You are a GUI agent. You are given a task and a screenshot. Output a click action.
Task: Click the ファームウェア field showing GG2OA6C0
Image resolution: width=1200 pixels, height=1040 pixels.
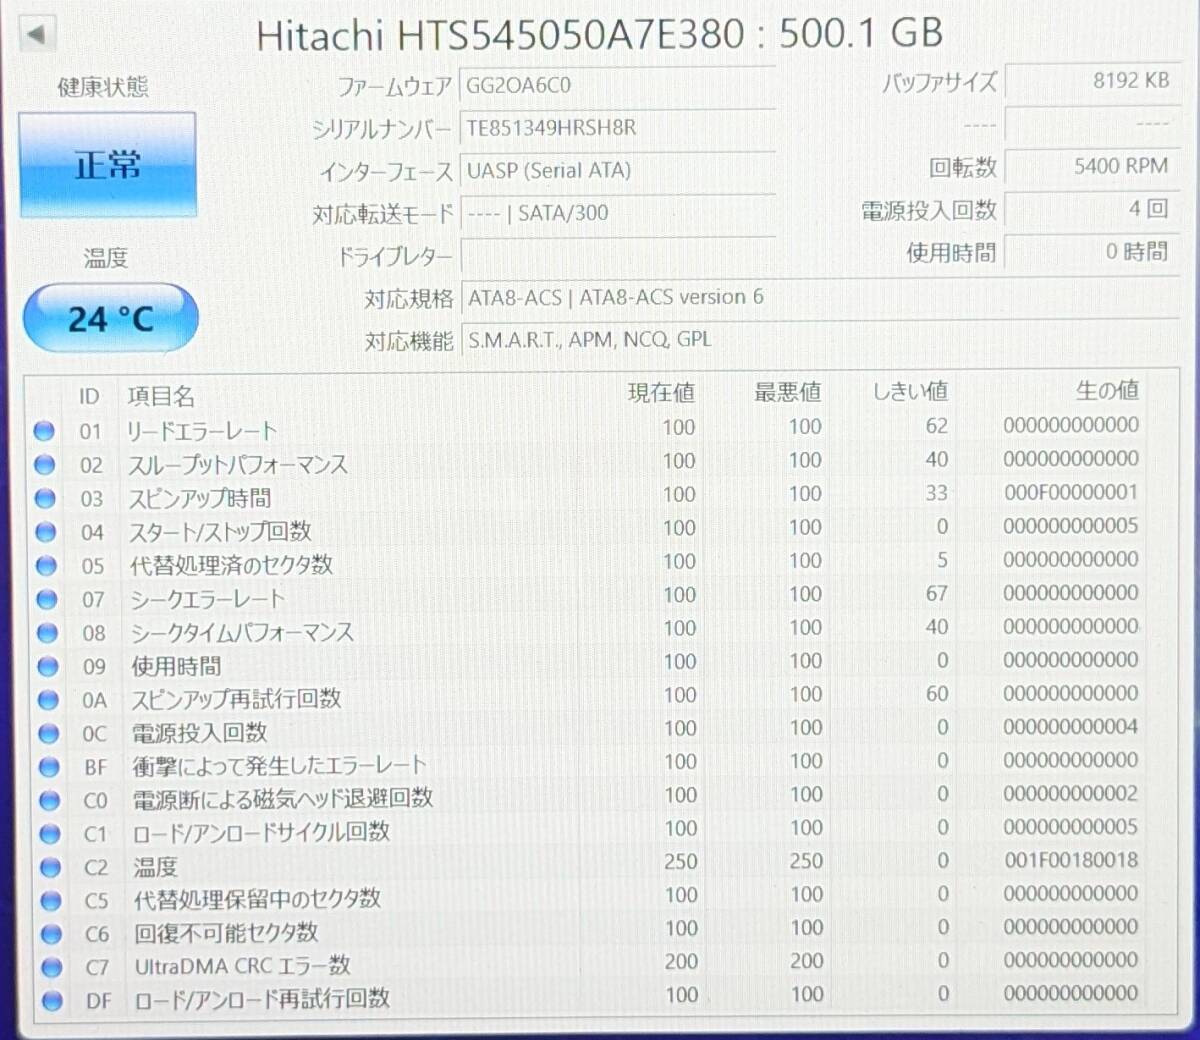pyautogui.click(x=617, y=86)
